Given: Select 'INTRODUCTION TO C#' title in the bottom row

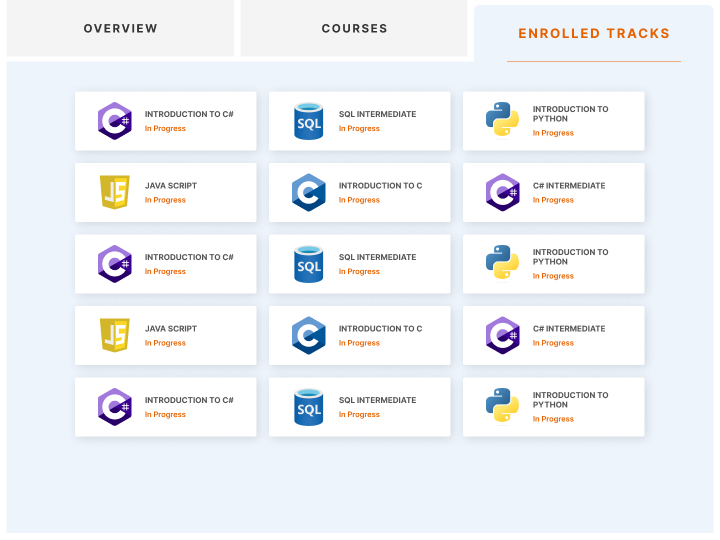Looking at the screenshot, I should point(189,400).
